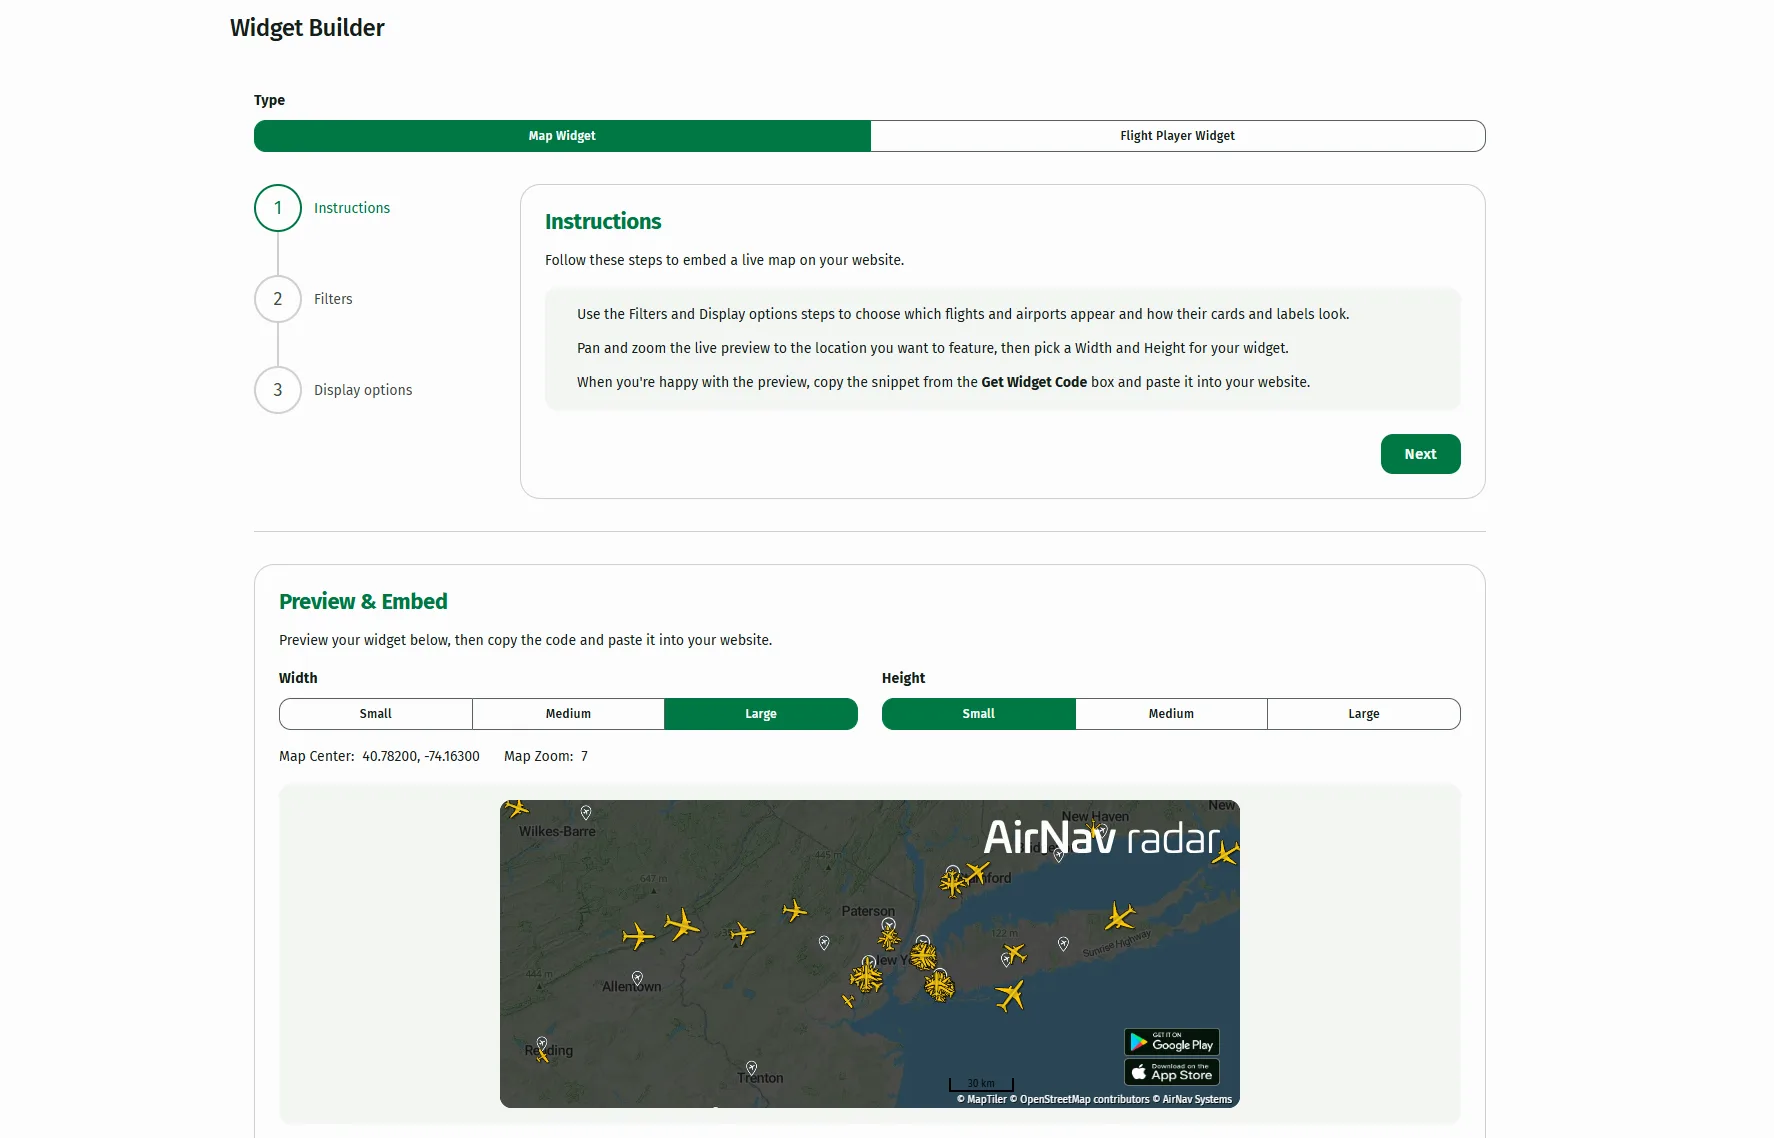The width and height of the screenshot is (1774, 1138).
Task: Select airport pin left of Sunrise Highway label
Action: (1063, 943)
